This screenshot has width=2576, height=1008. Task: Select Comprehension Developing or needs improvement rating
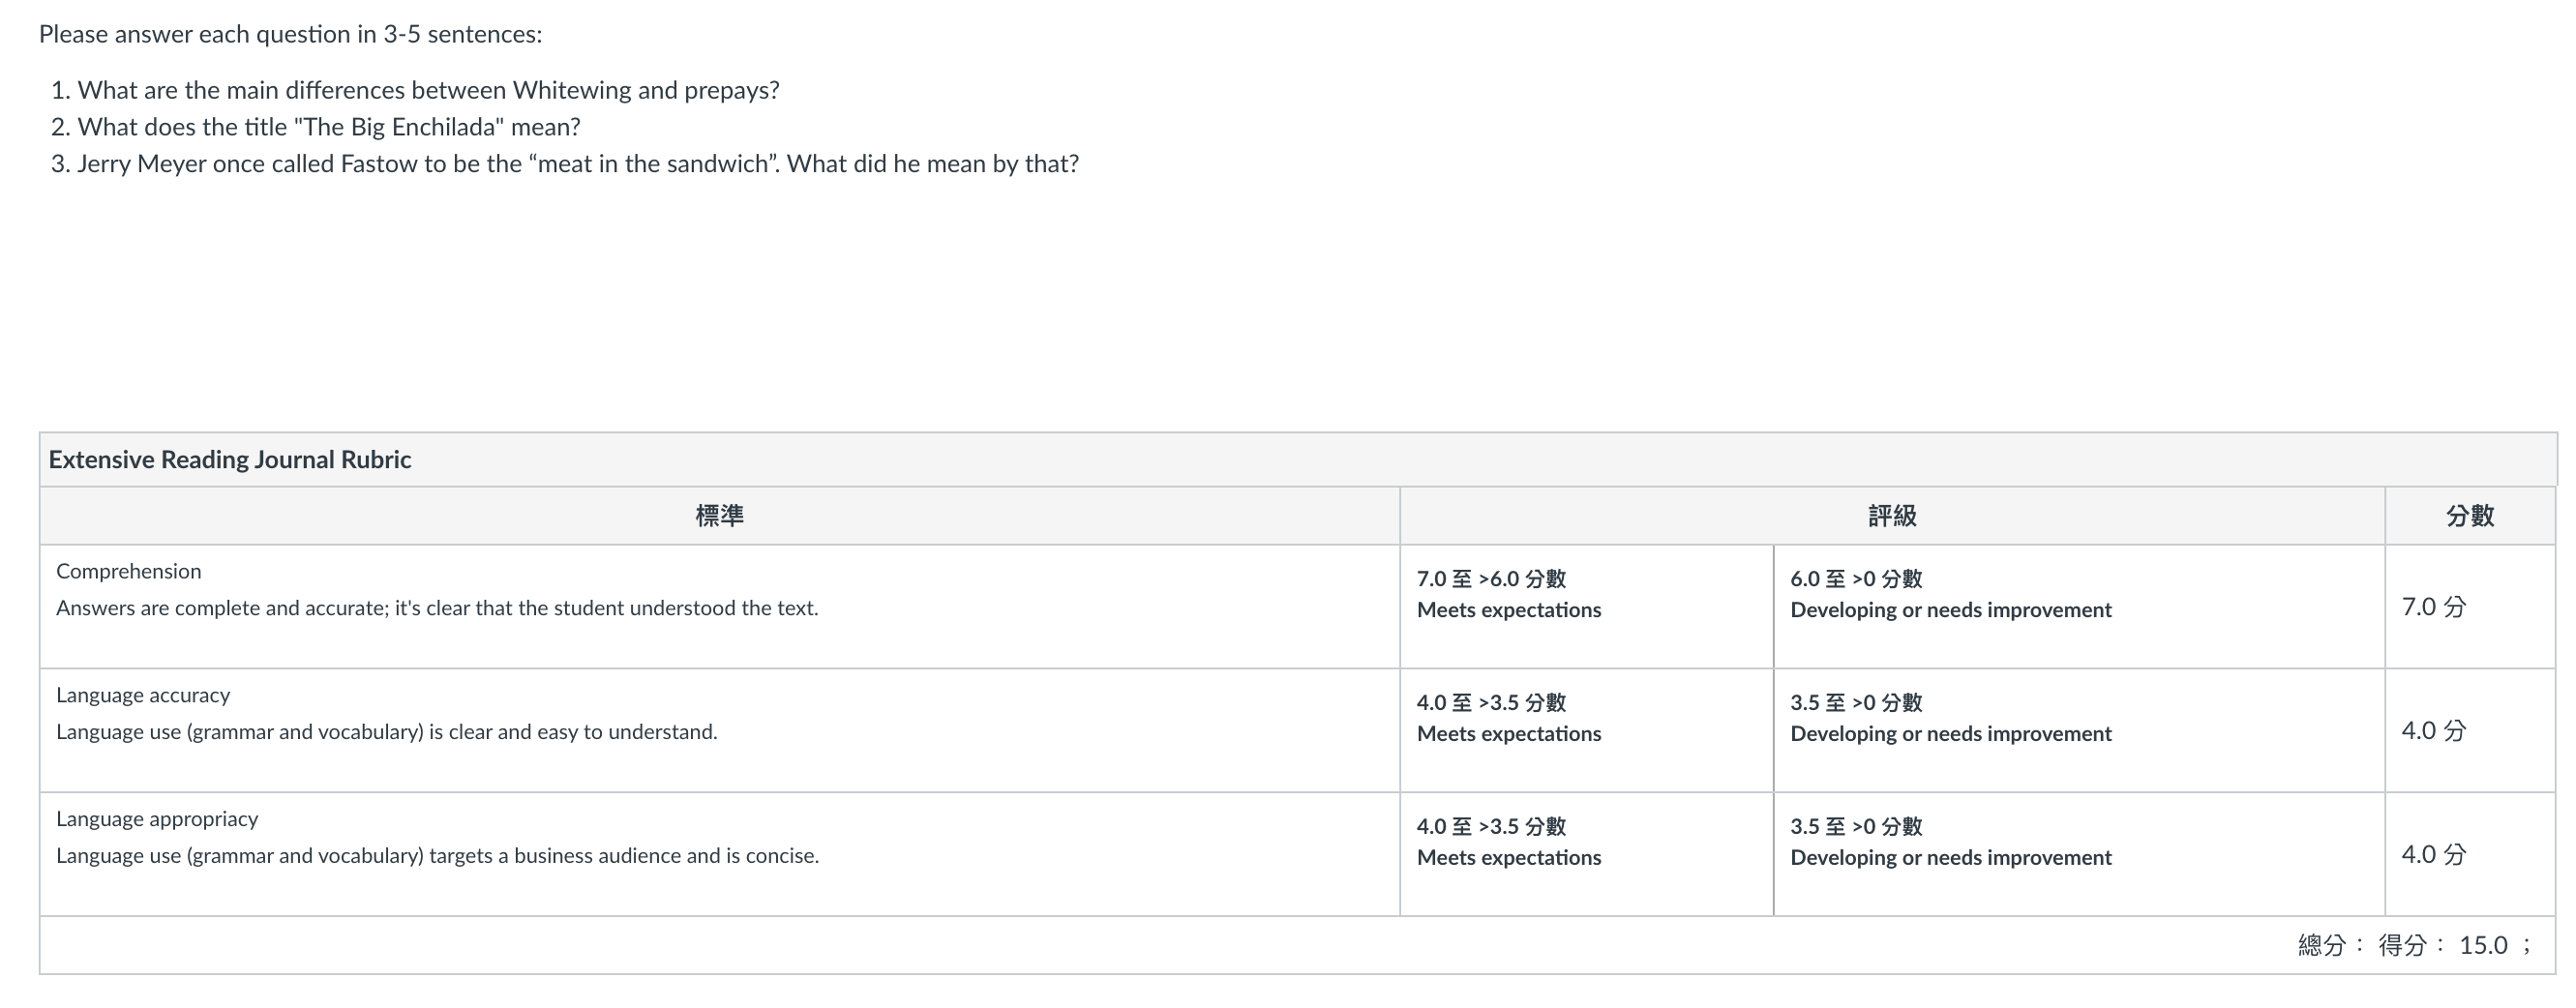2079,607
